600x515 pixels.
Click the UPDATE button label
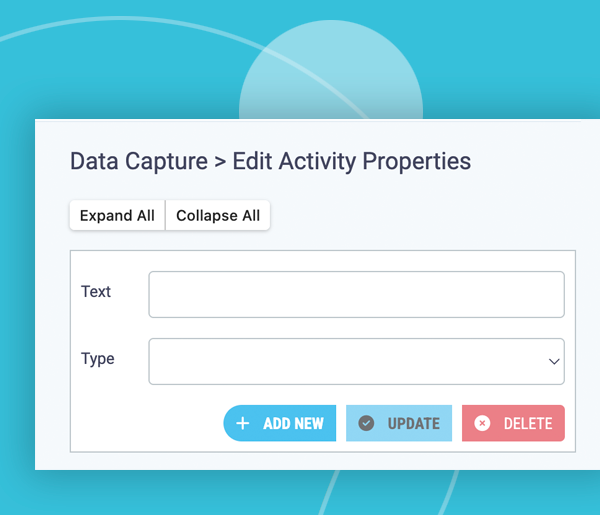click(x=414, y=424)
